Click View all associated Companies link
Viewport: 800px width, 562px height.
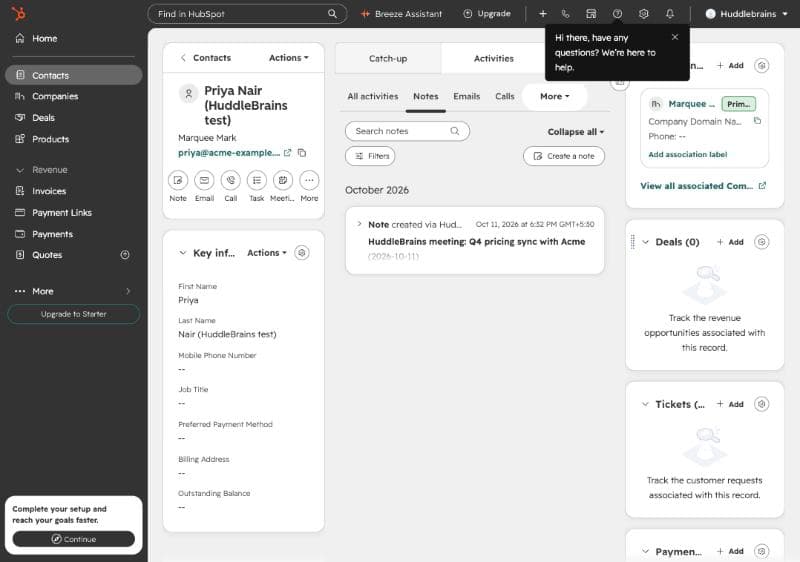703,186
